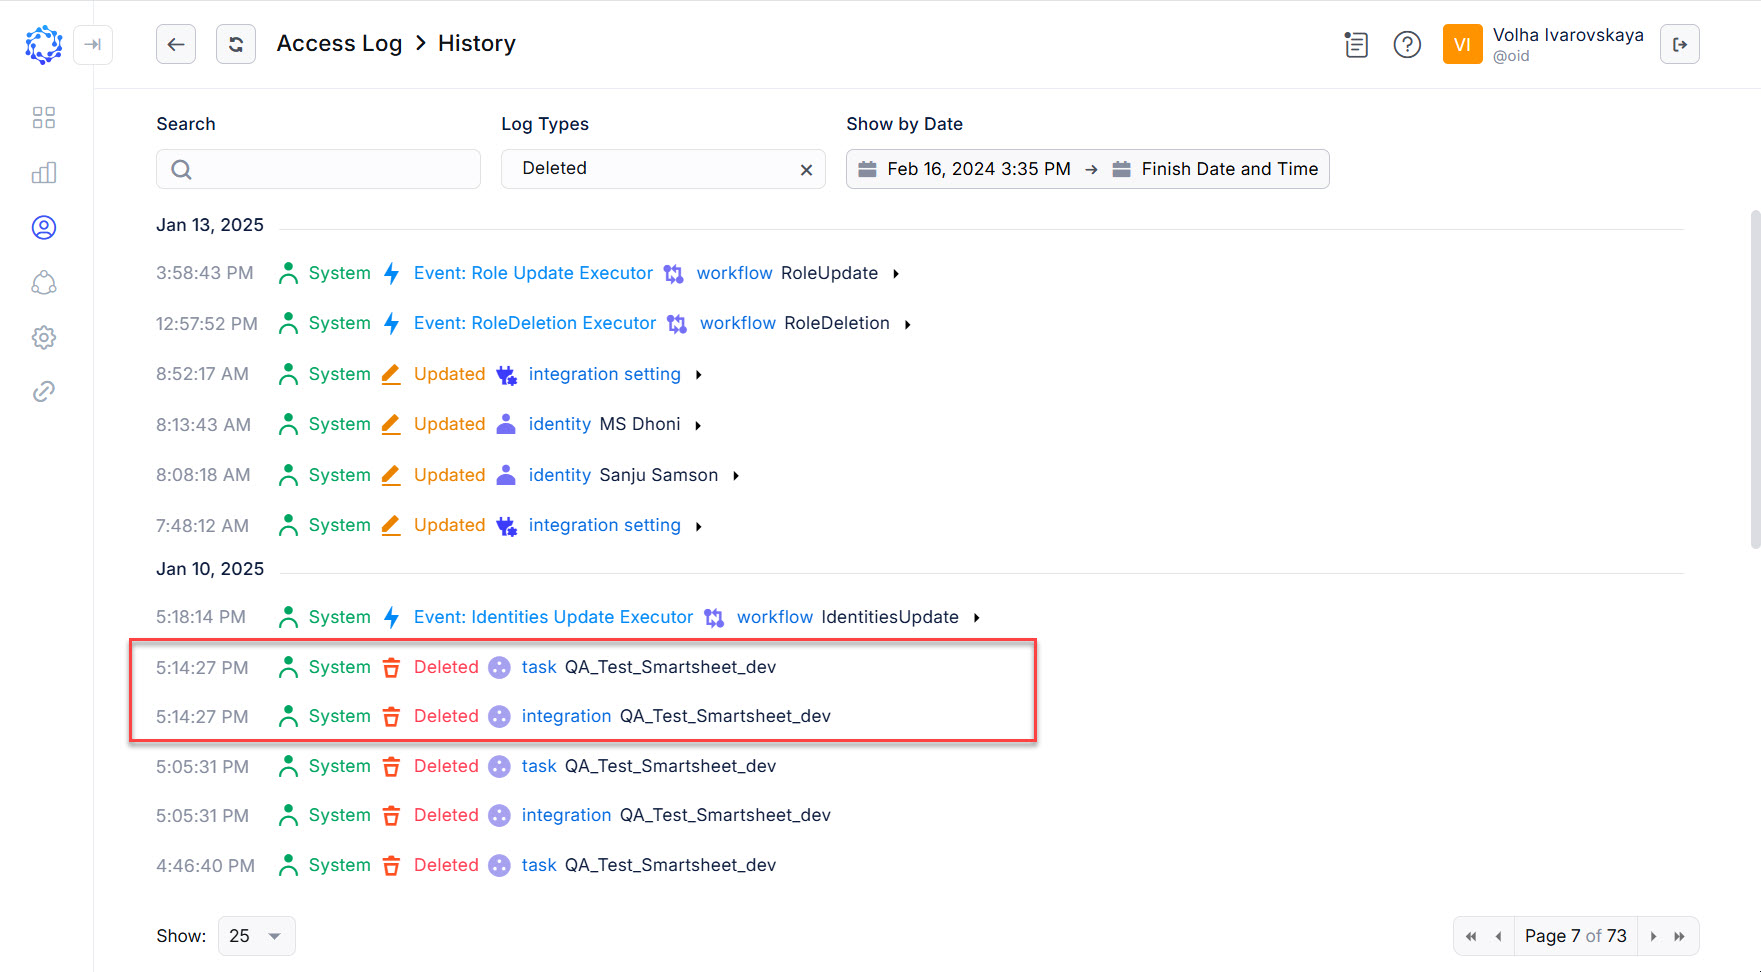This screenshot has height=972, width=1761.
Task: Open the integrations share icon in sidebar
Action: pos(43,283)
